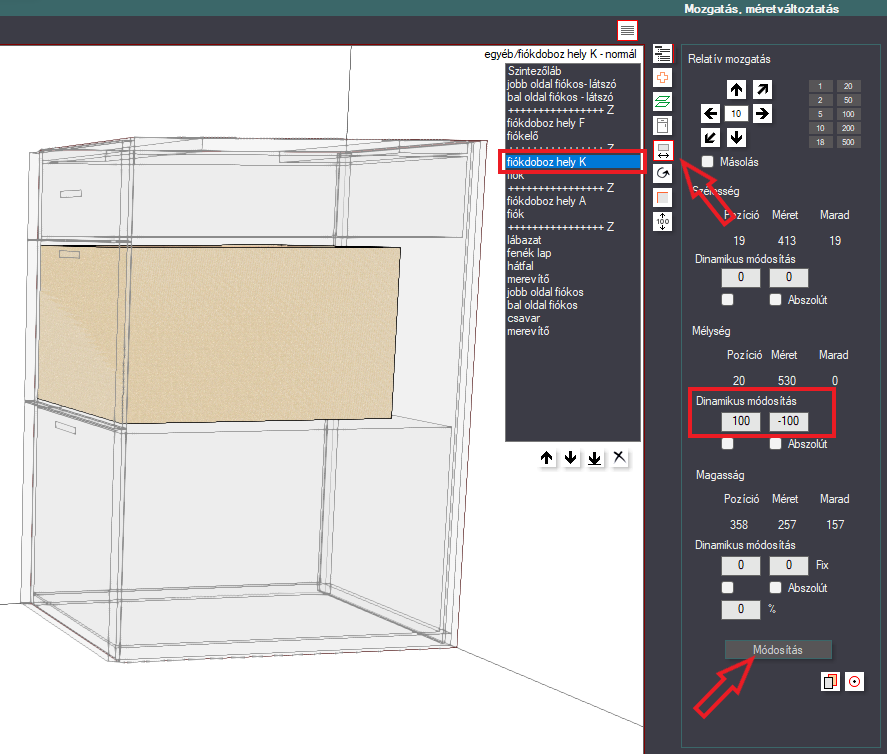The height and width of the screenshot is (754, 887).
Task: Select 'fiókdoboz hely A' list entry
Action: [x=546, y=201]
